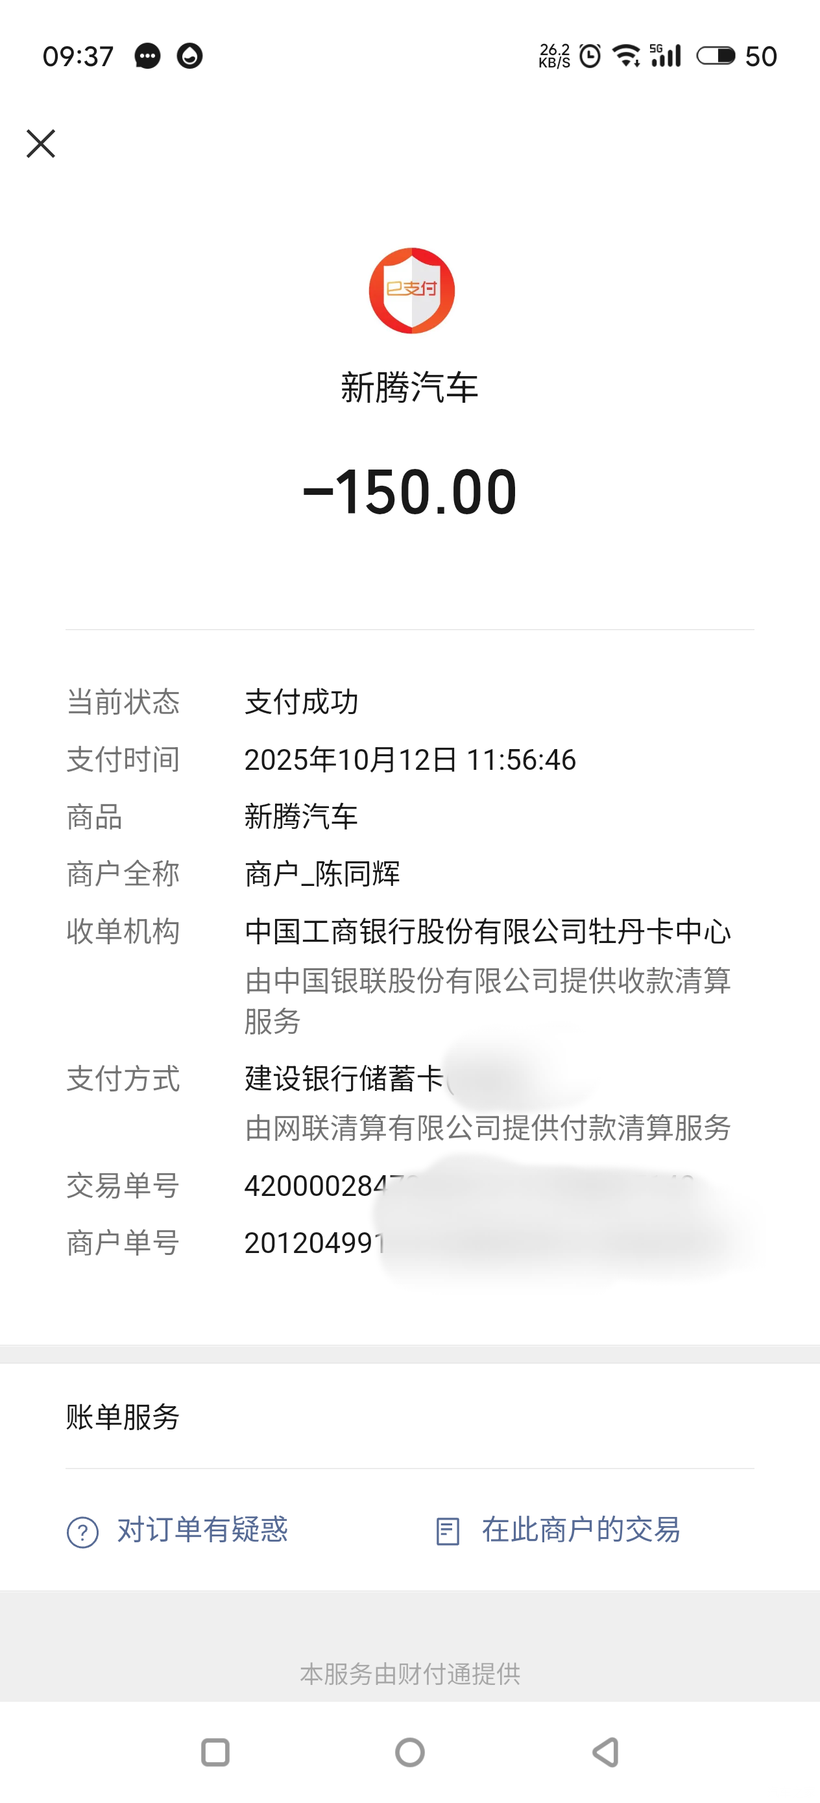Tap the message notification bubble icon

147,56
